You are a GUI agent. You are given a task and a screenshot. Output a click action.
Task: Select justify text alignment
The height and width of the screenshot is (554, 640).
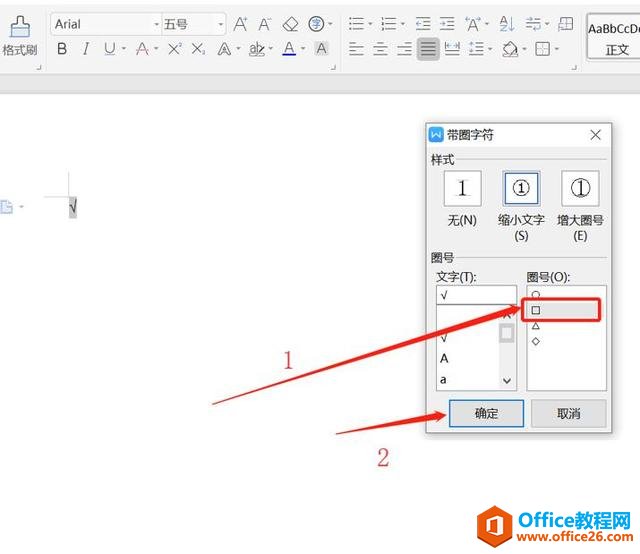click(x=428, y=48)
